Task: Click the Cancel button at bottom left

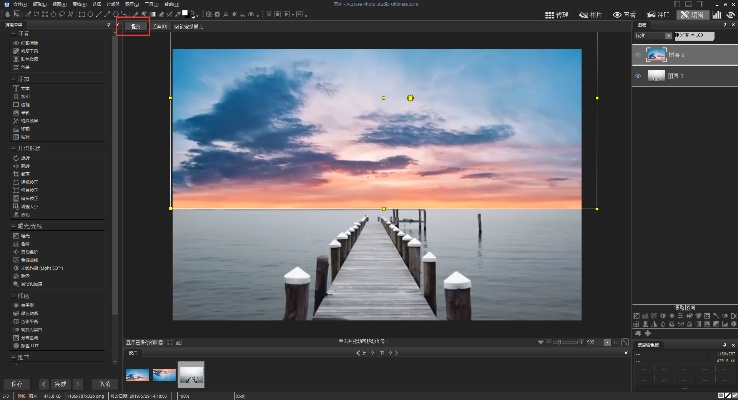Action: pyautogui.click(x=104, y=384)
